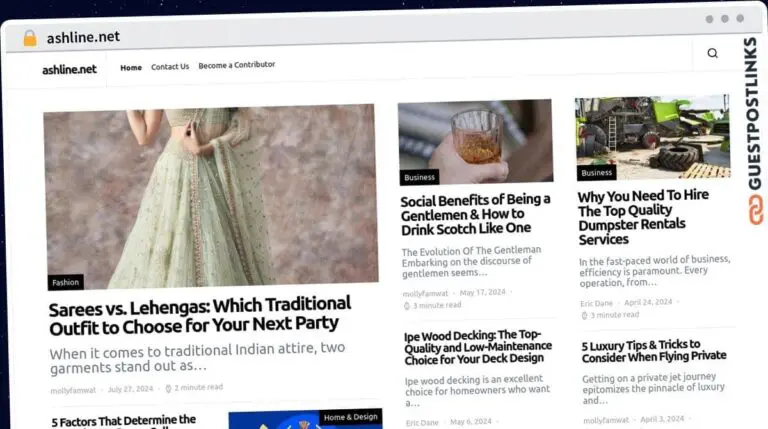Viewport: 768px width, 429px height.
Task: Click the search magnifier icon
Action: (712, 54)
